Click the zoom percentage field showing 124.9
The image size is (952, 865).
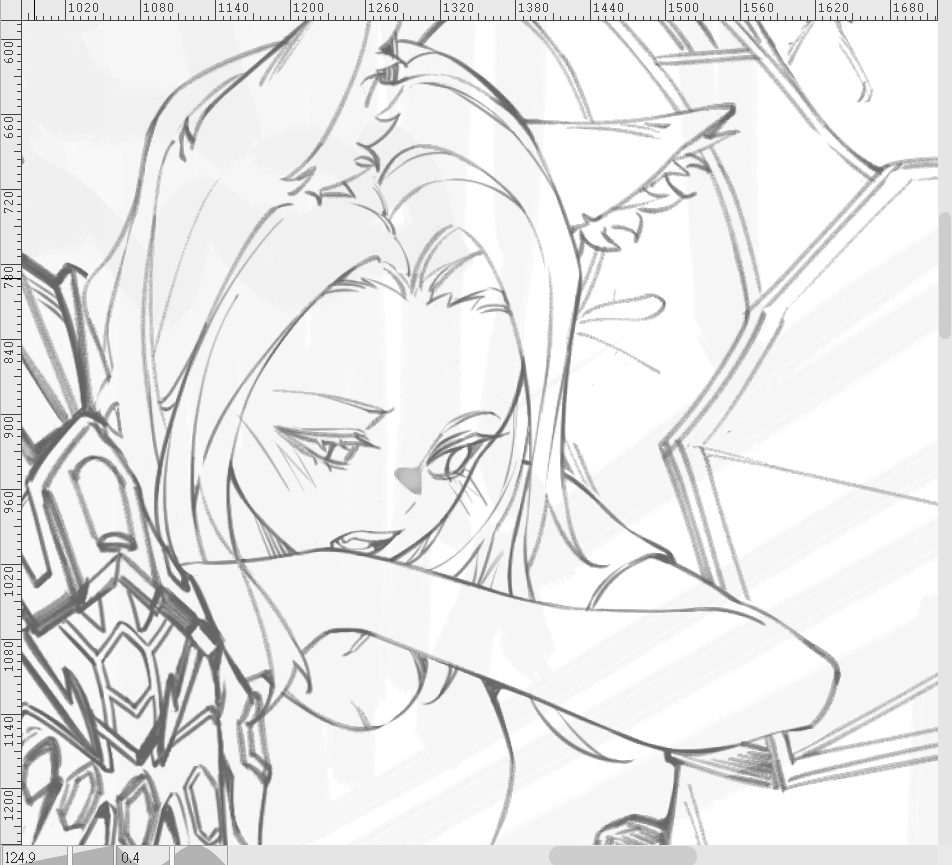pos(34,857)
